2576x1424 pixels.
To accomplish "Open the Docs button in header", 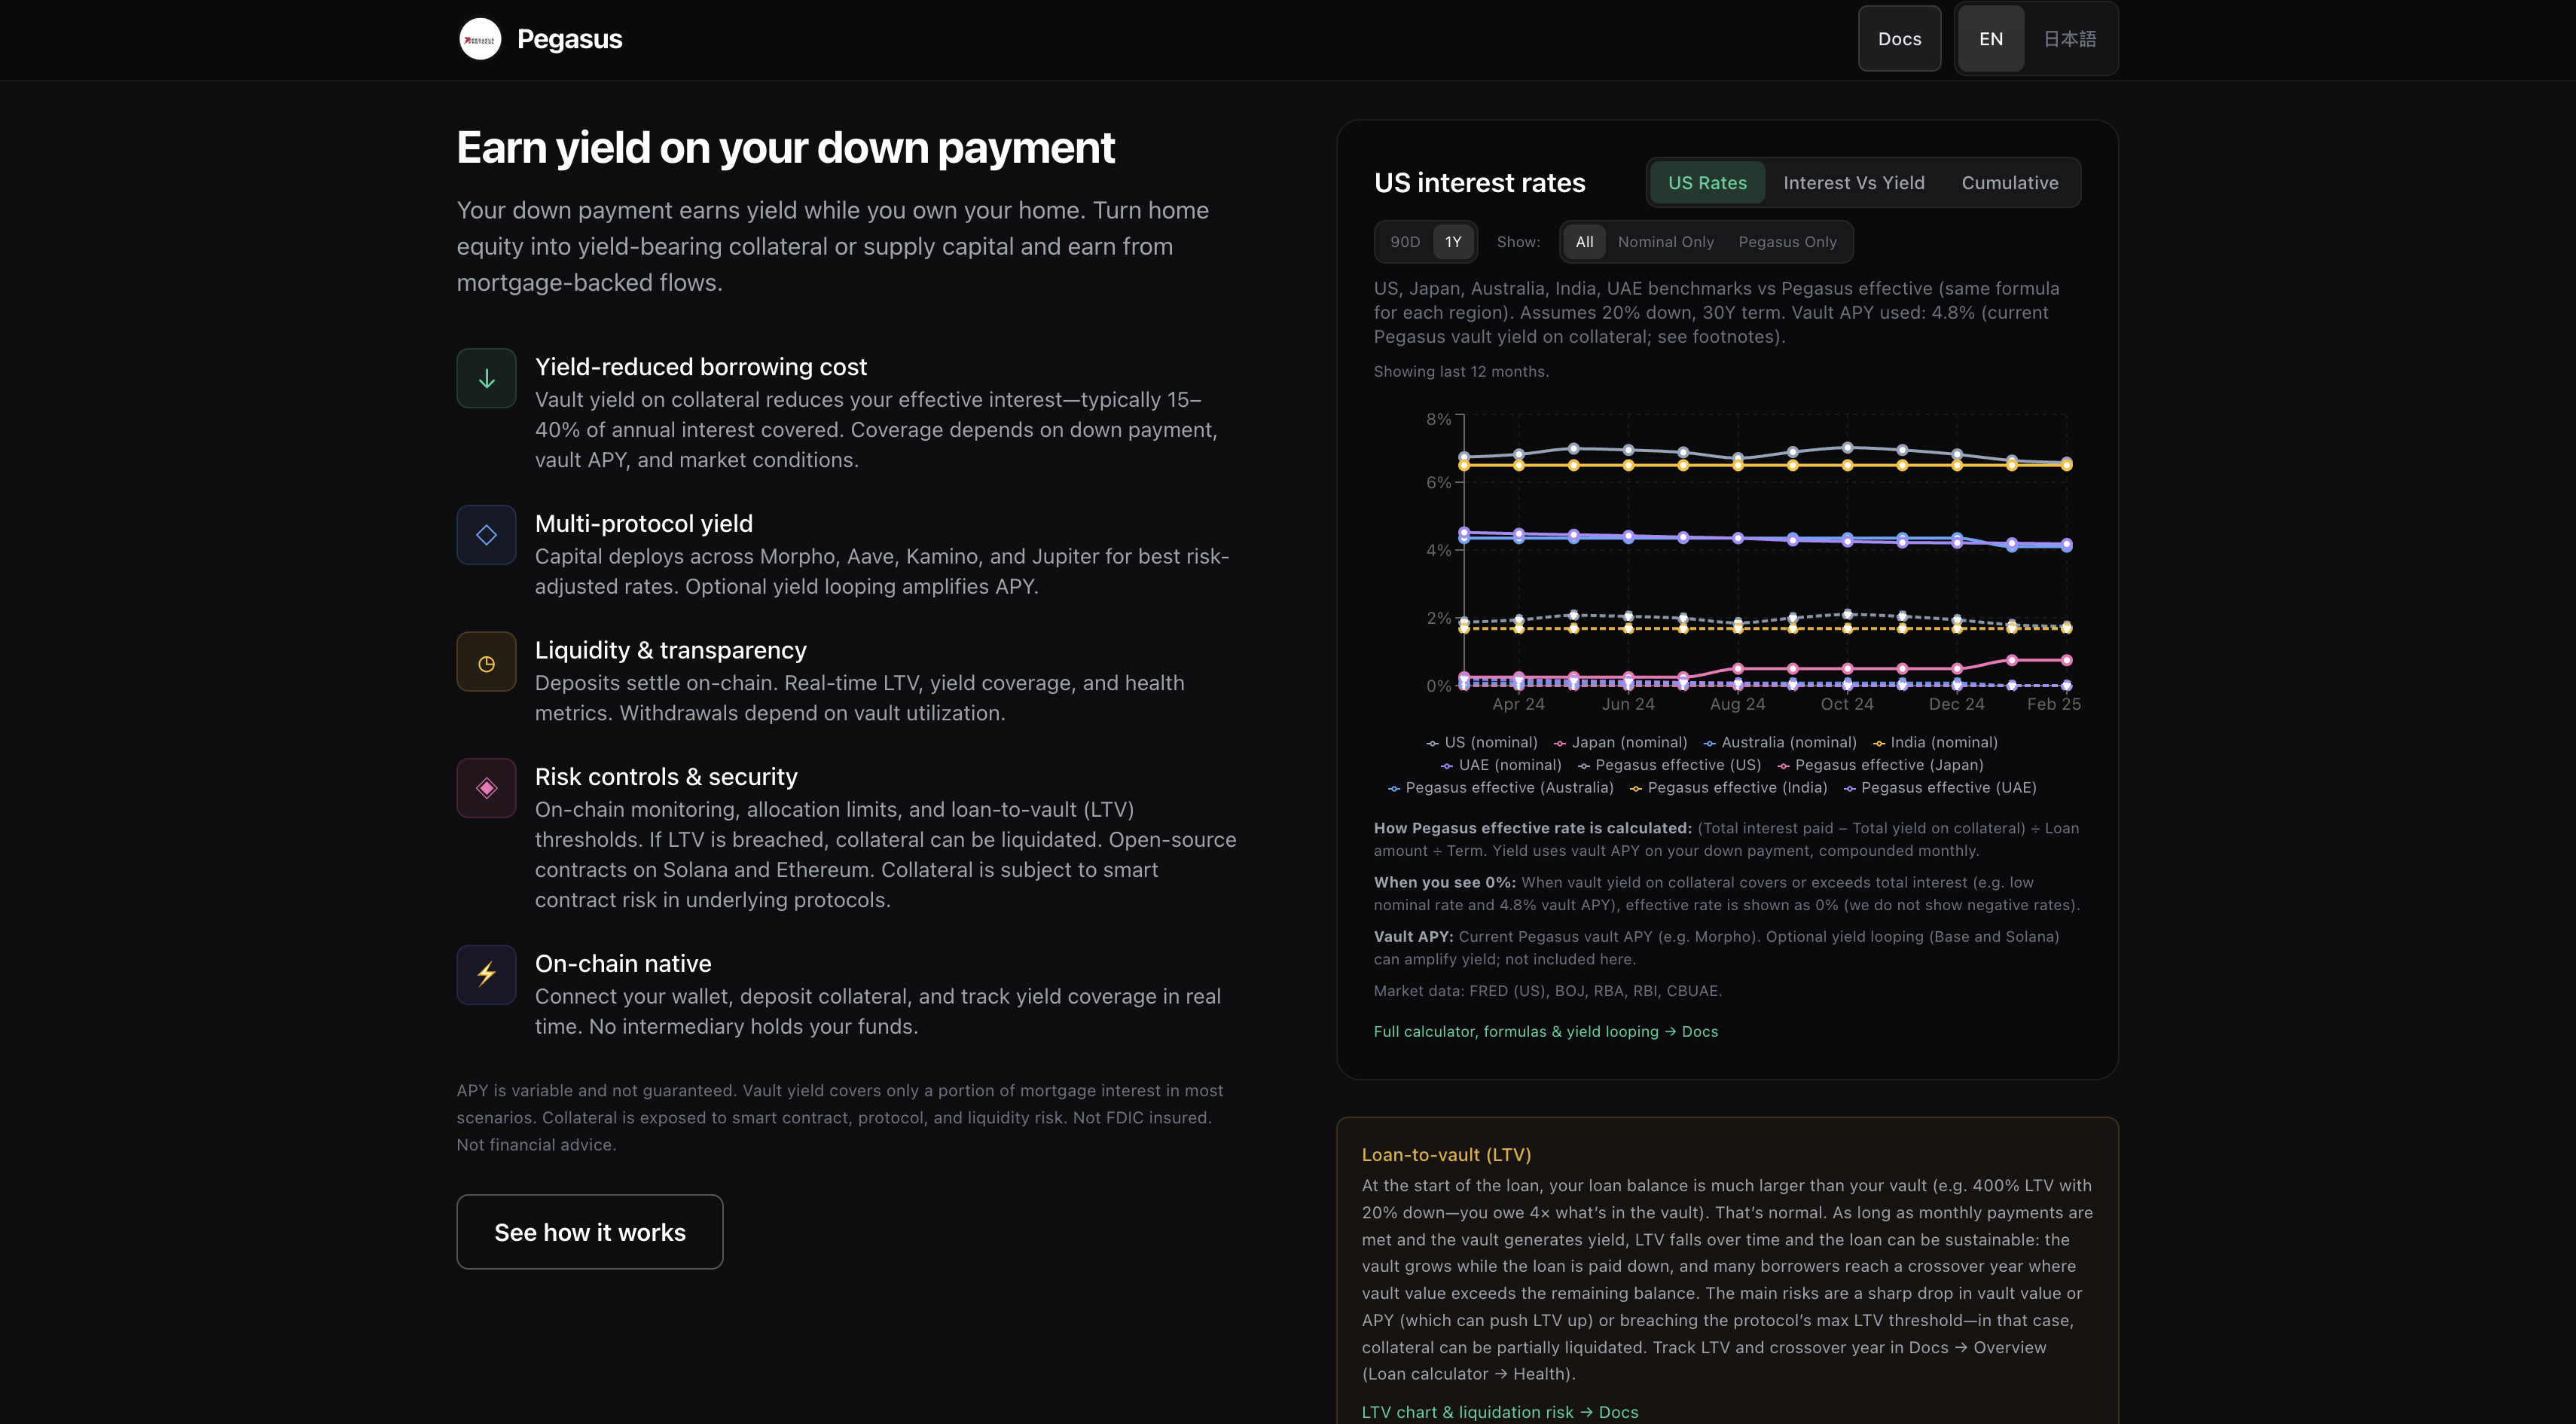I will (x=1899, y=39).
